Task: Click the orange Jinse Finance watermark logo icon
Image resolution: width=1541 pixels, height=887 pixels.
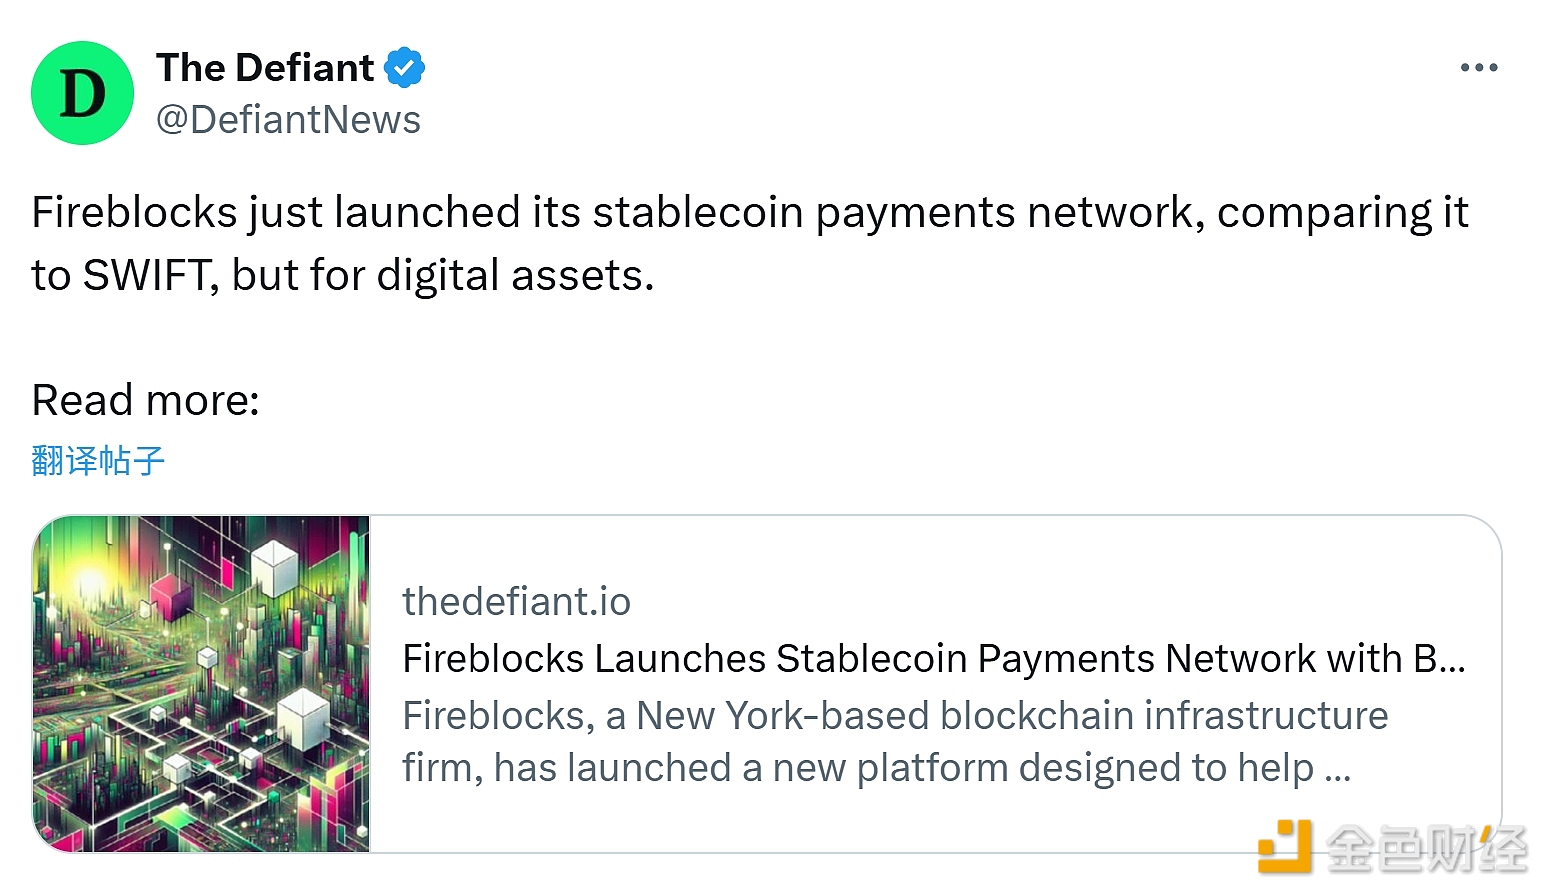Action: [x=1285, y=846]
